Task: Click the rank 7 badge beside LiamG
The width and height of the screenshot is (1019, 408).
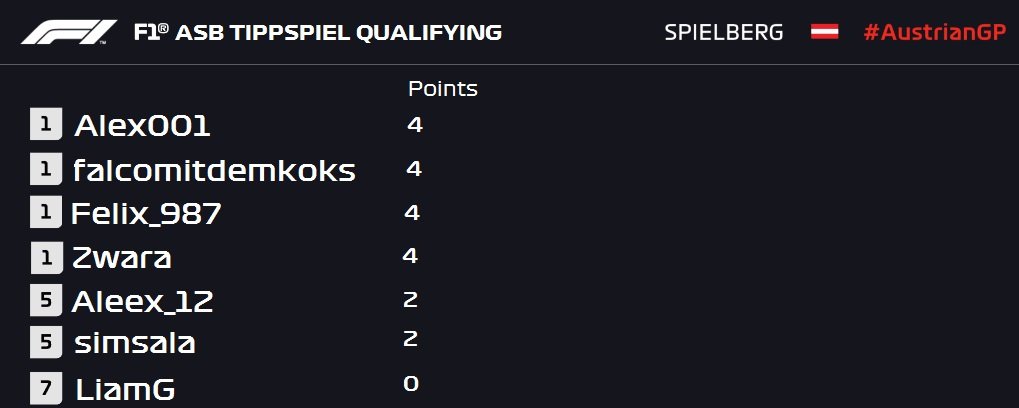Action: coord(46,389)
